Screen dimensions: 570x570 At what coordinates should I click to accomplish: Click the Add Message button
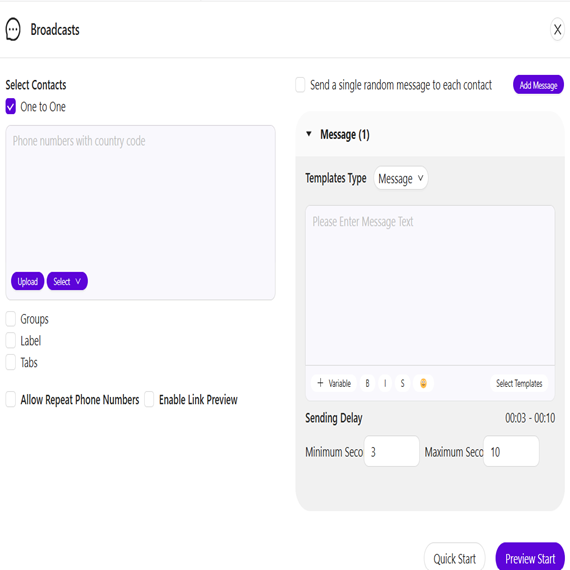[538, 85]
